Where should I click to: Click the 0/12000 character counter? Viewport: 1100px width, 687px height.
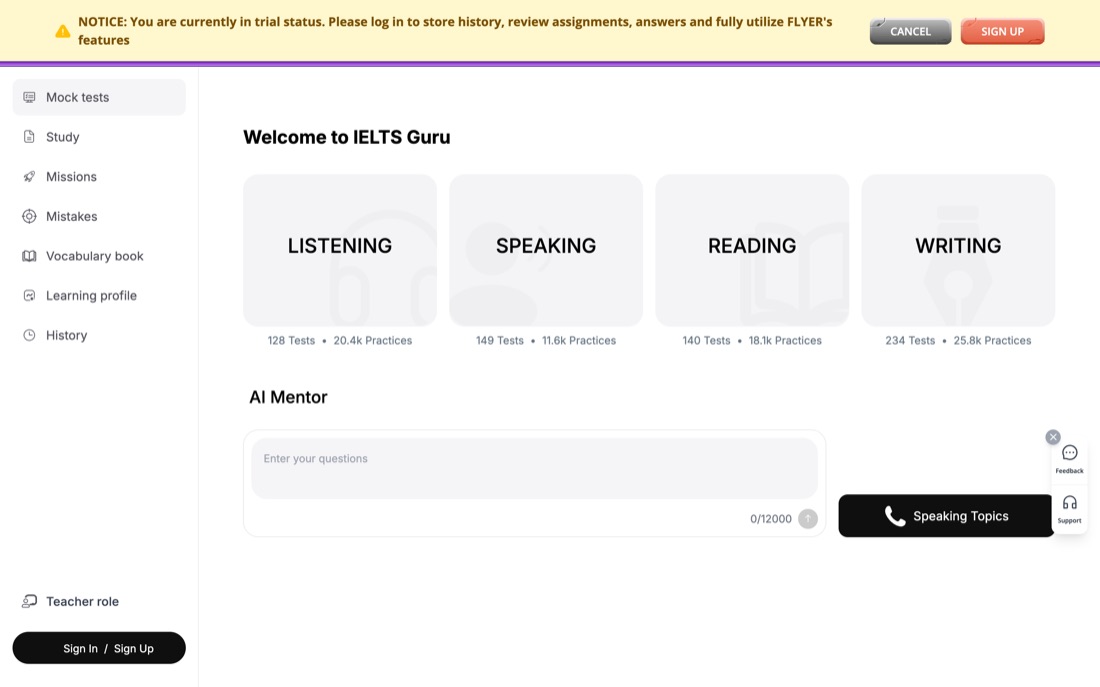point(770,519)
